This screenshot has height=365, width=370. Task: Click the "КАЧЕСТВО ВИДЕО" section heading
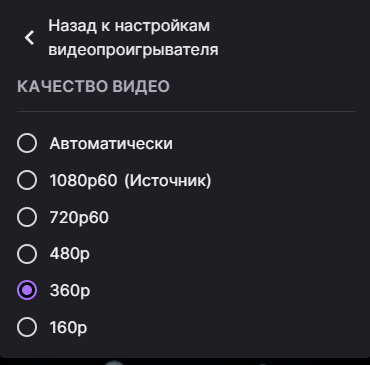(x=93, y=87)
